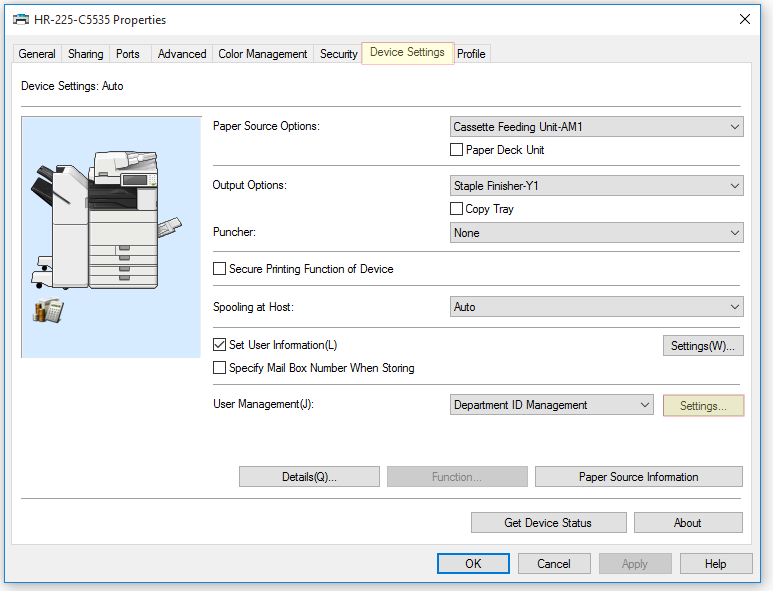Open the Puncher dropdown list
Viewport: 773px width, 591px height.
(596, 233)
